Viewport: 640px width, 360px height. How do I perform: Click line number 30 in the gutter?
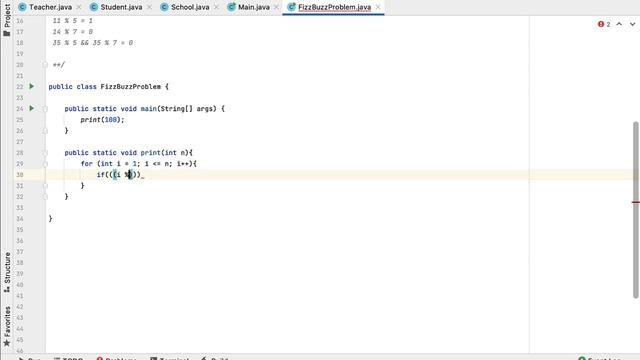20,175
